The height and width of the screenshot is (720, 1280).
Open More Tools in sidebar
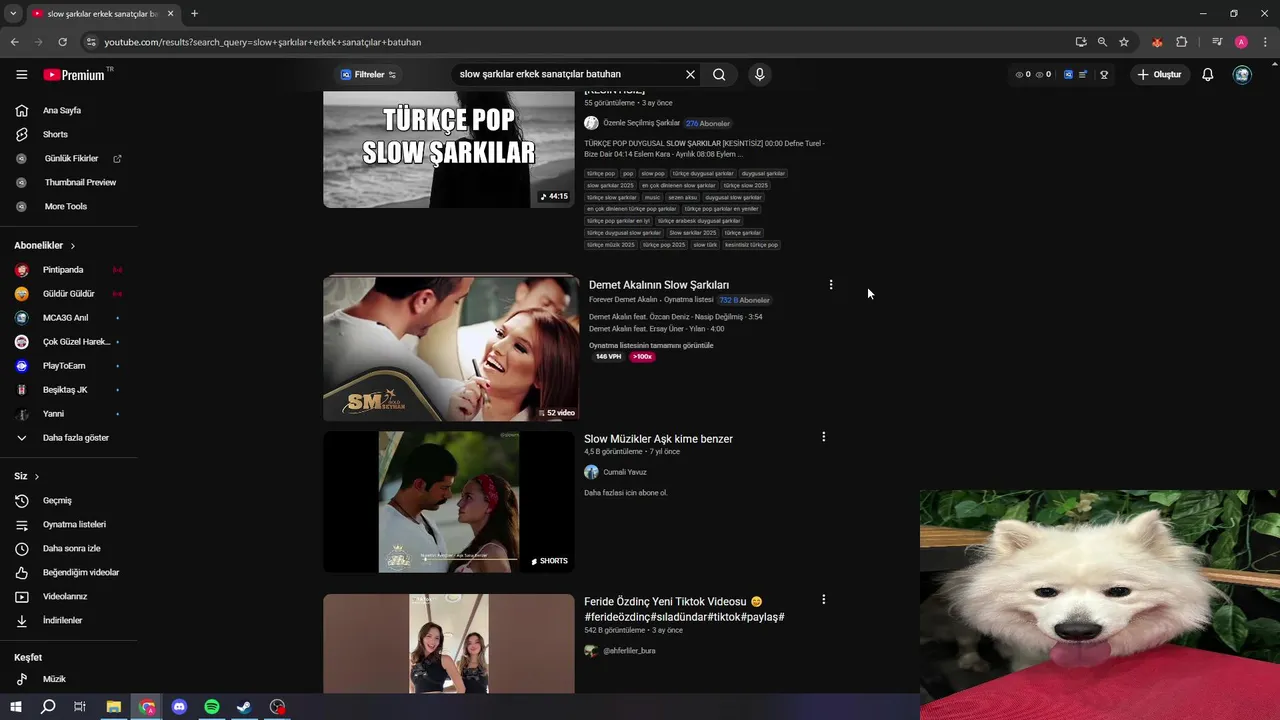[x=65, y=207]
